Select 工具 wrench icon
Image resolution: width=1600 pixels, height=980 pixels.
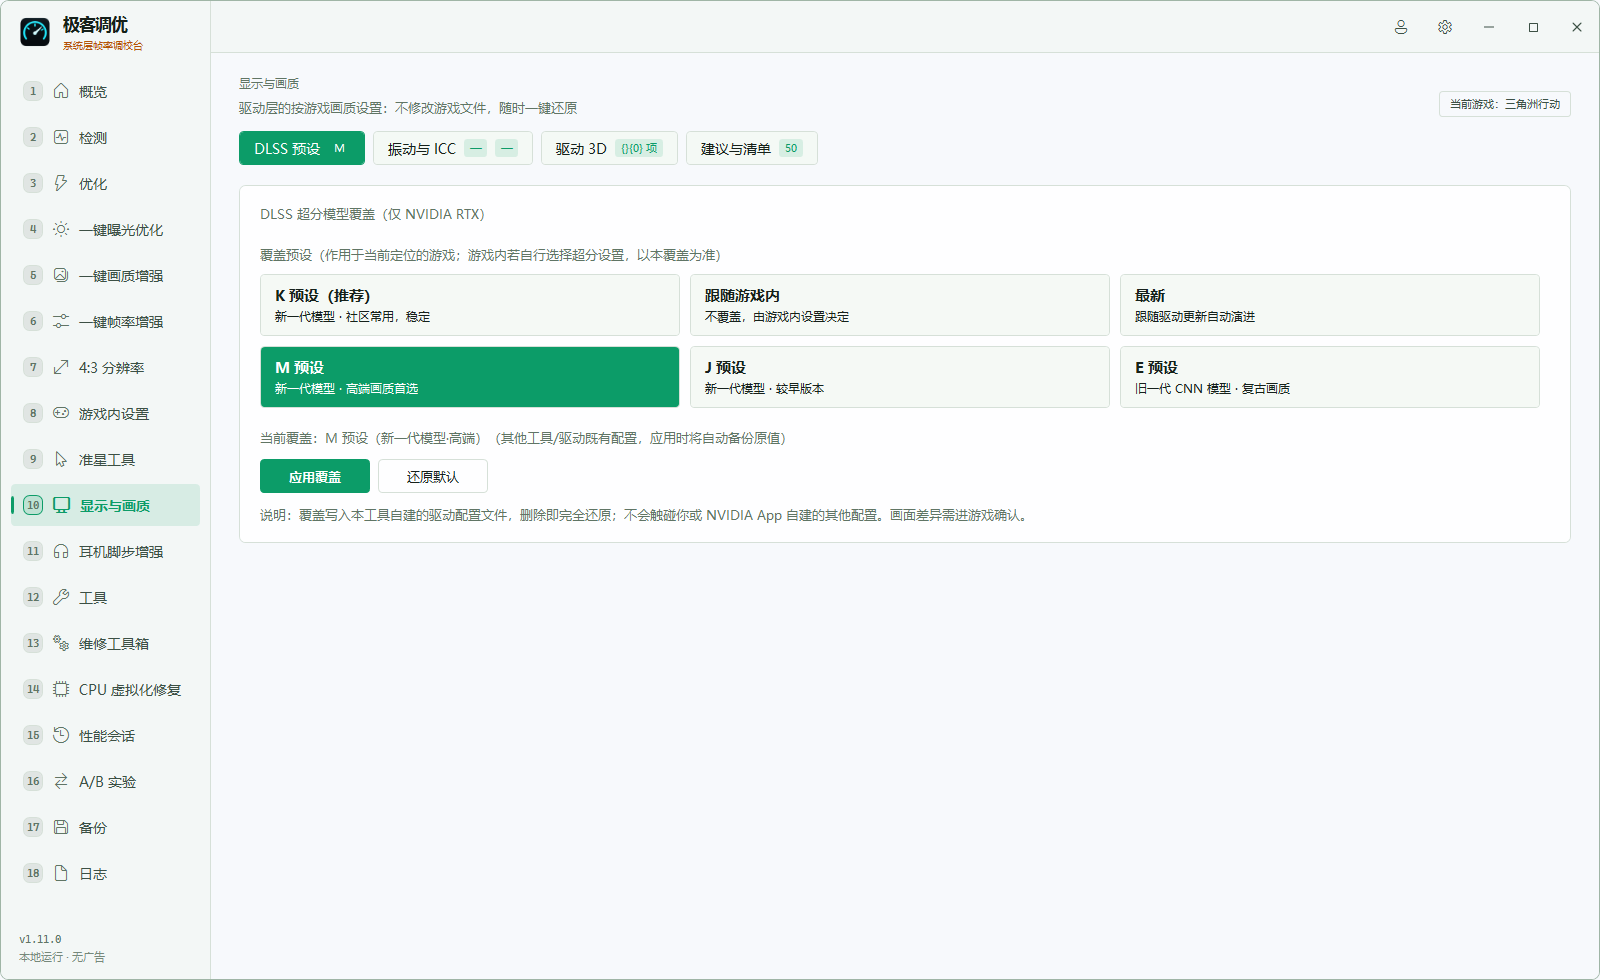[x=61, y=597]
